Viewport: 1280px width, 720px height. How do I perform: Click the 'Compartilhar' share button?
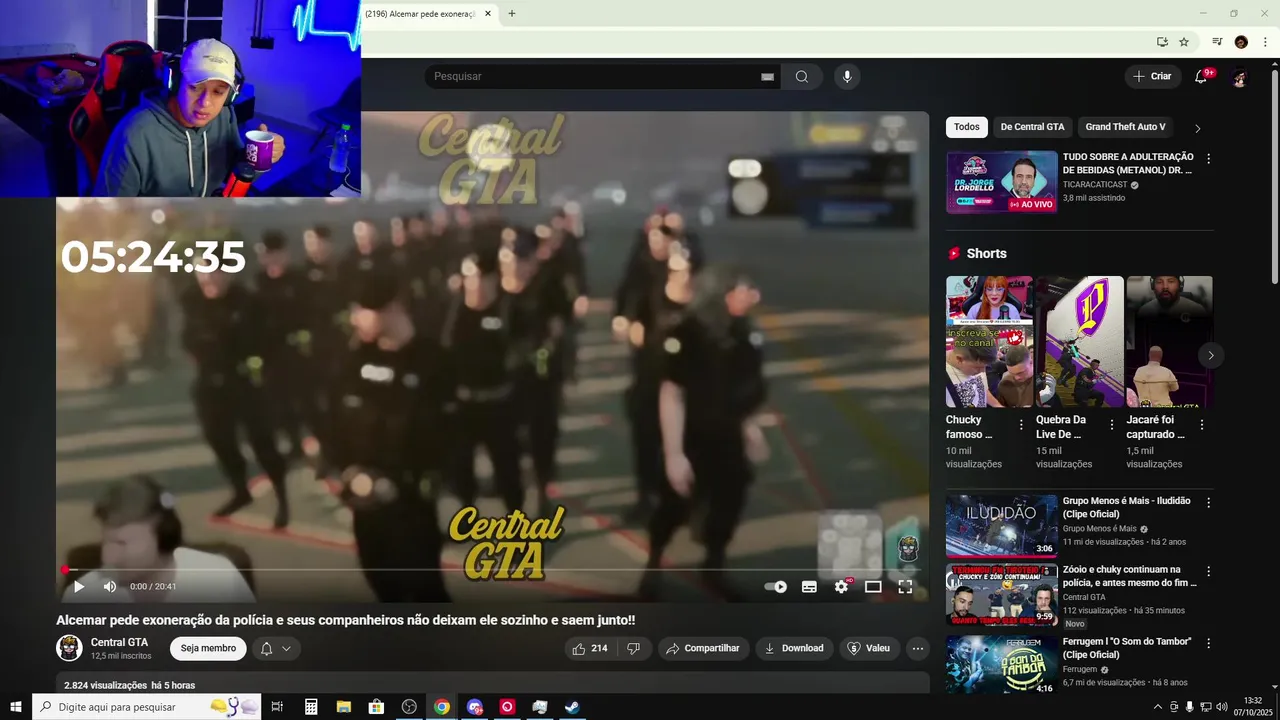point(703,648)
